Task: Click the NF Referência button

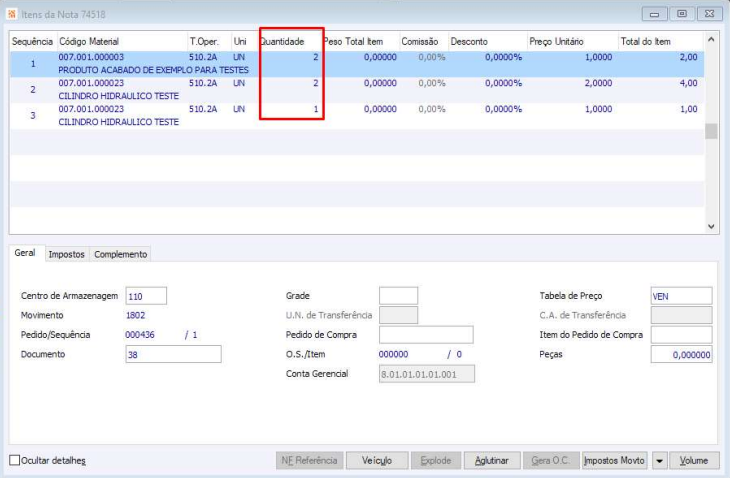Action: [x=309, y=461]
